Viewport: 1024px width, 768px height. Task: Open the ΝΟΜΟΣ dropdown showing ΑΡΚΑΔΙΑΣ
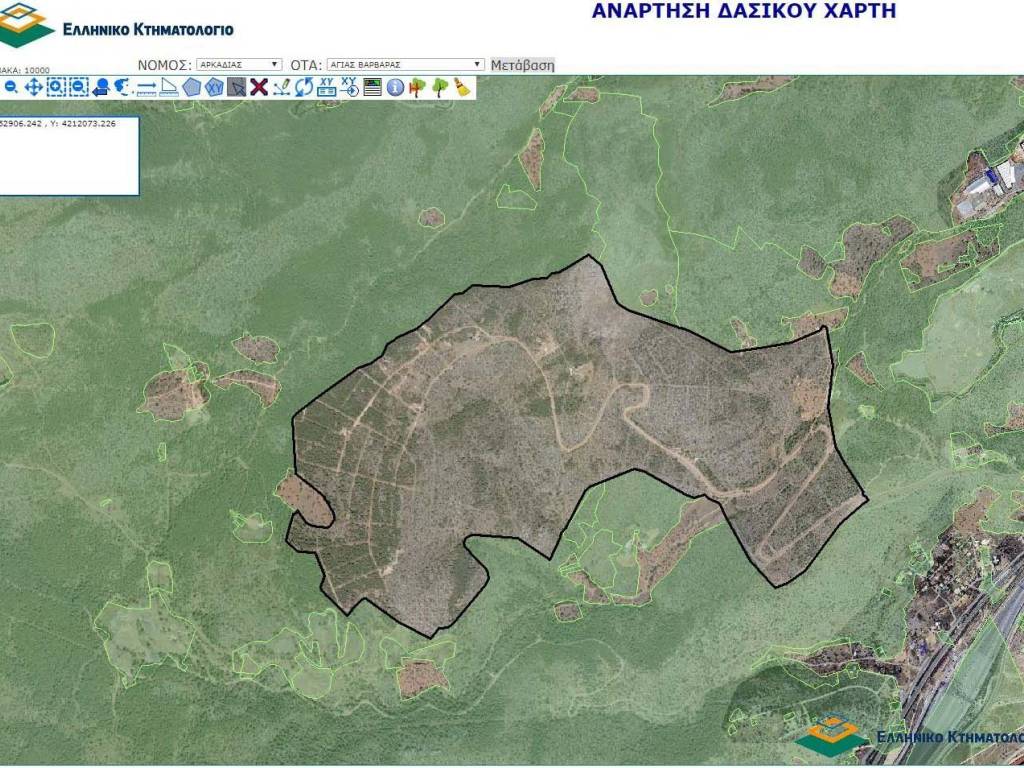coord(239,64)
